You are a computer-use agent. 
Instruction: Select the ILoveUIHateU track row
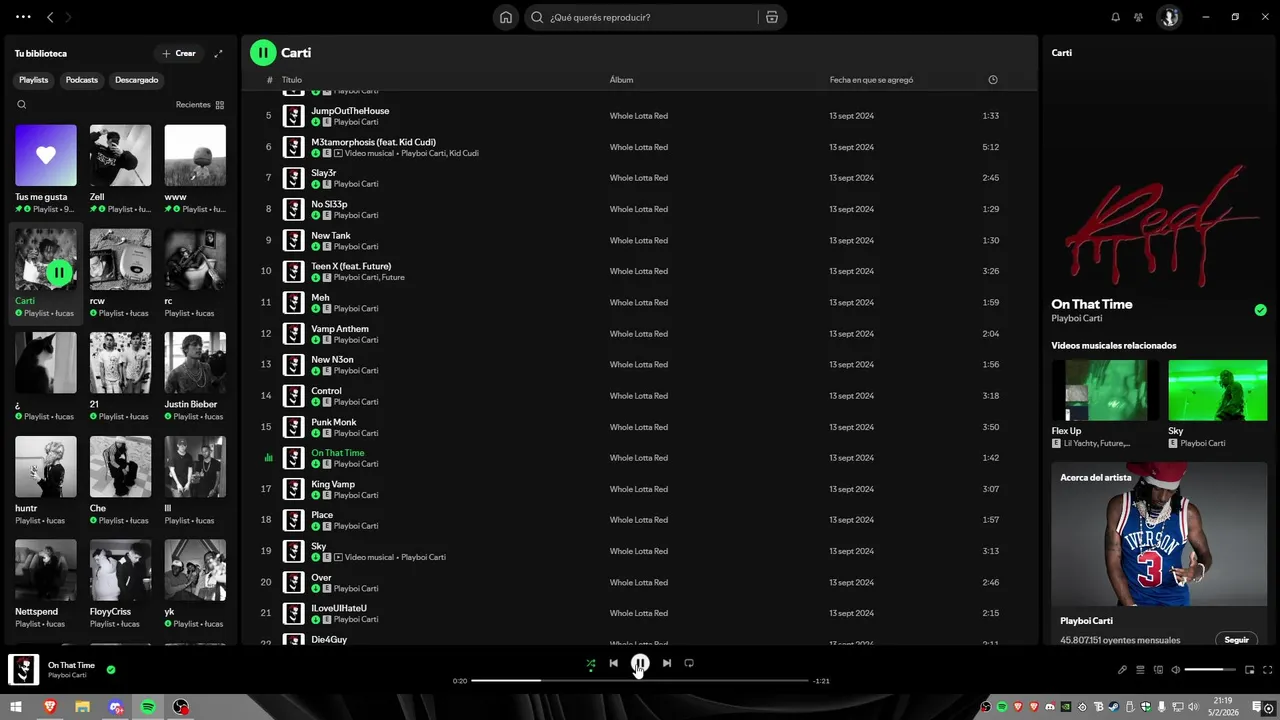point(639,613)
